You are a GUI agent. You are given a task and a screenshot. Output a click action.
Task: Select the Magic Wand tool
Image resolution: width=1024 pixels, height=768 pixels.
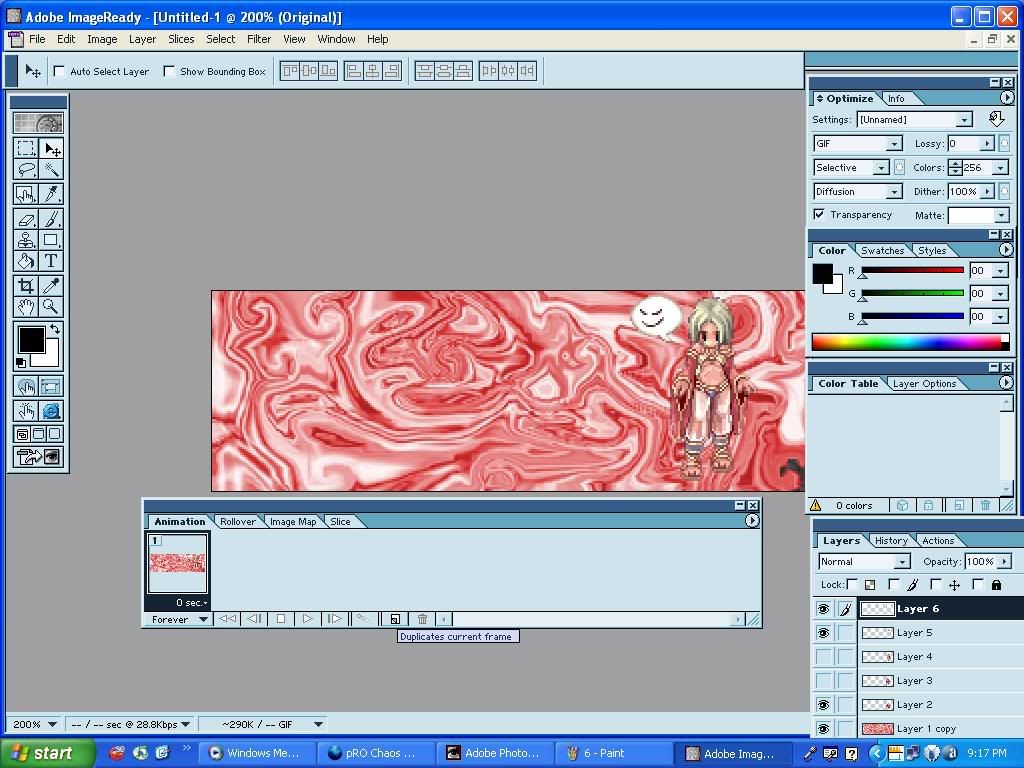(x=51, y=170)
